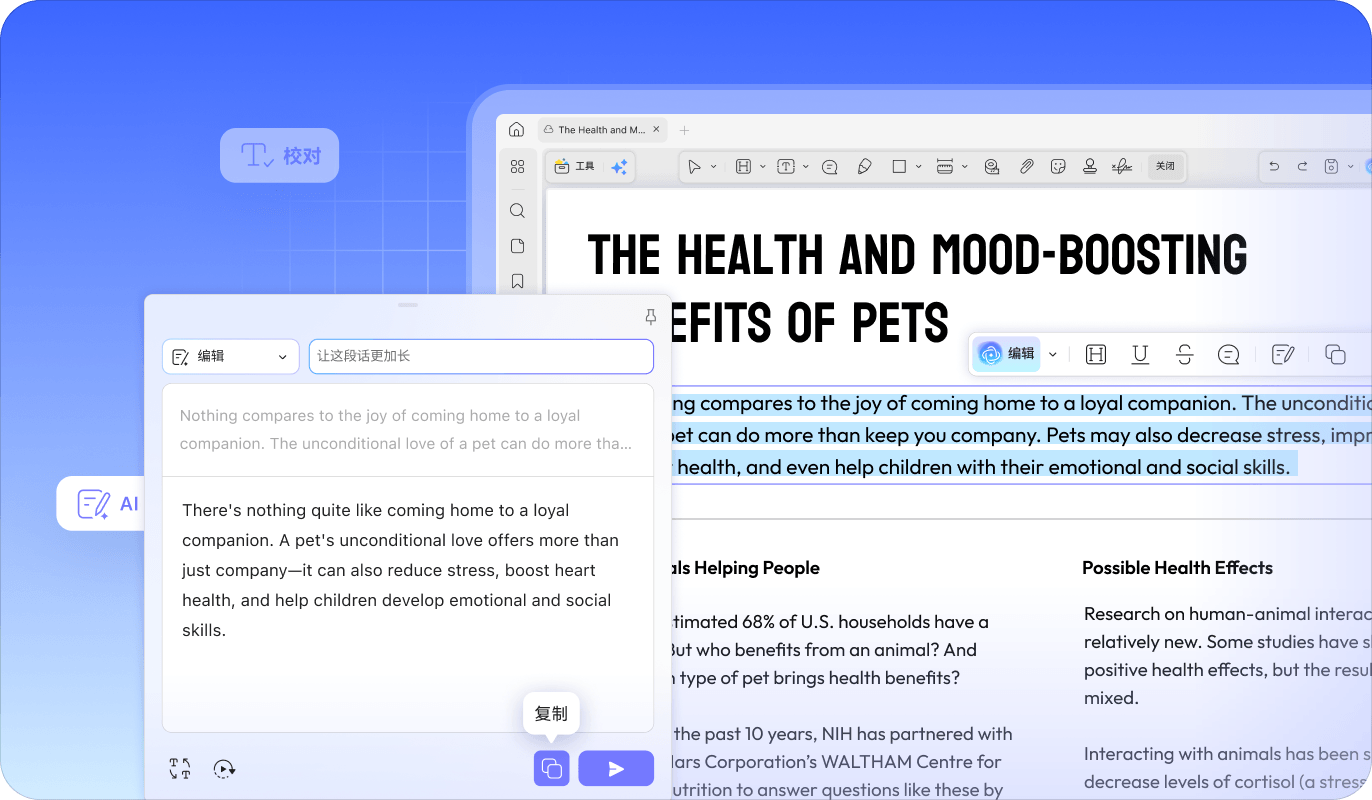Click the 'Possible Health Effects' heading

click(1177, 568)
